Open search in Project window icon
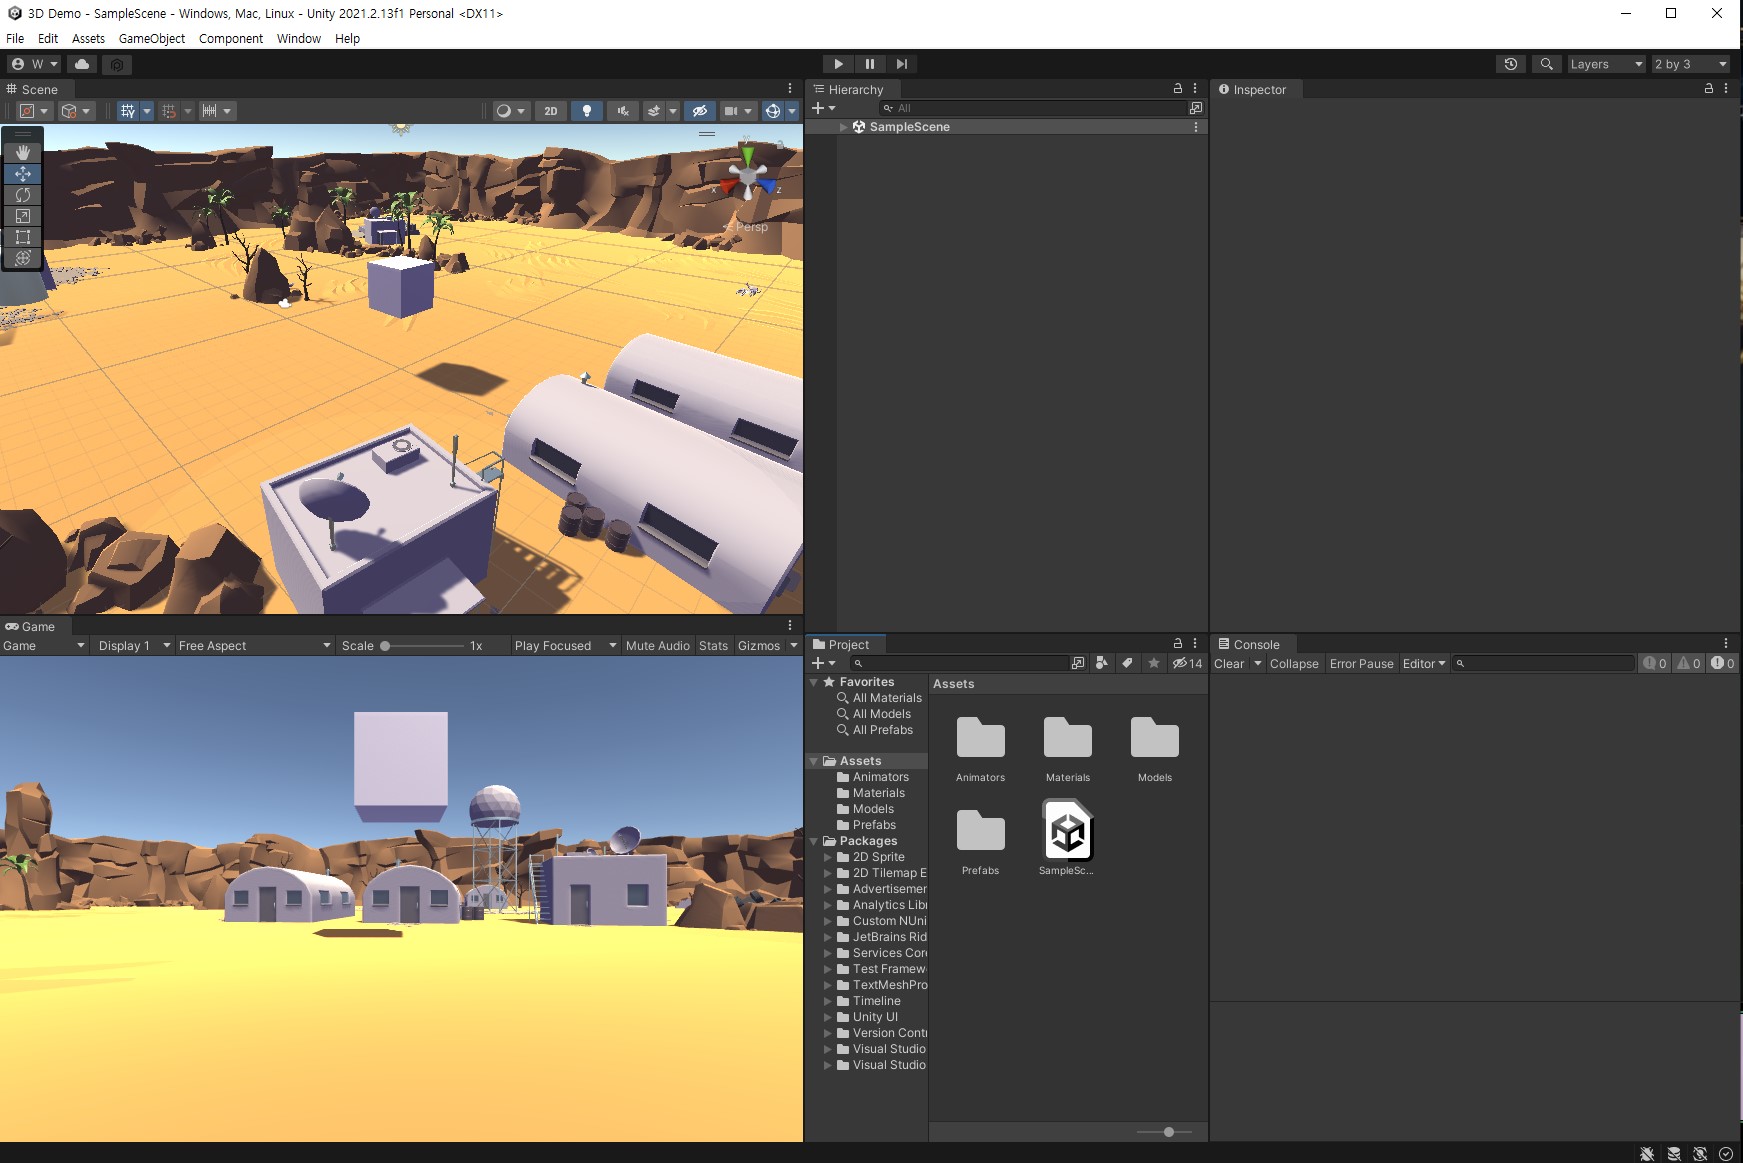Screen dimensions: 1743x1163 click(1078, 663)
